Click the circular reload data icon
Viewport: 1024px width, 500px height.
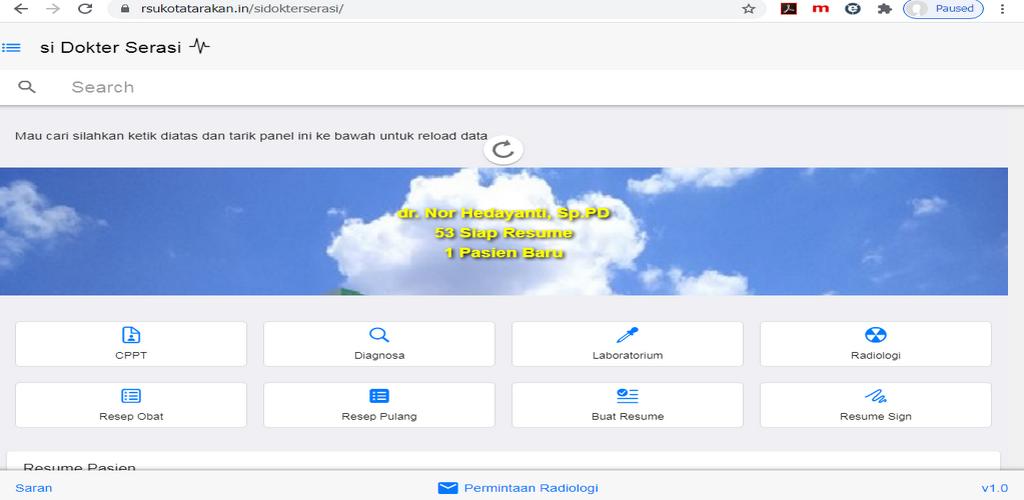click(x=503, y=149)
